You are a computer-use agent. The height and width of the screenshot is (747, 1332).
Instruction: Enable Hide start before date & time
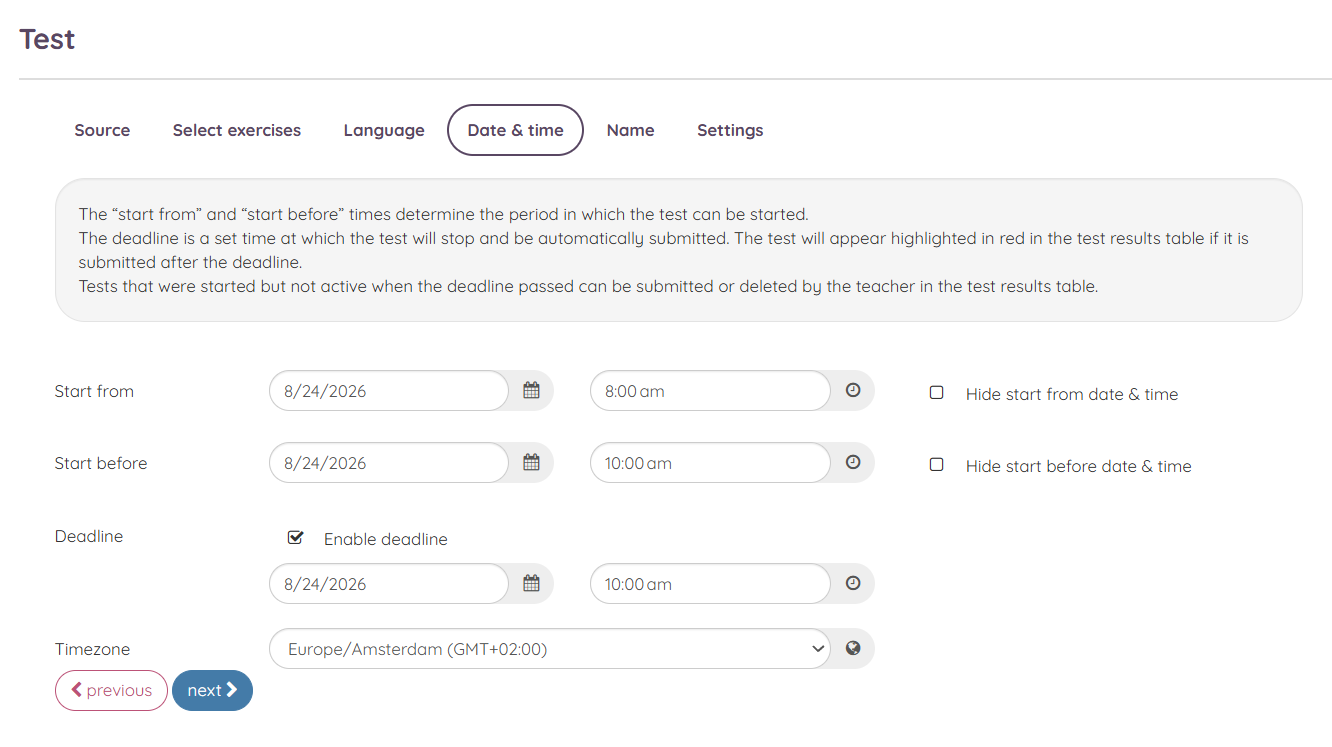[x=937, y=465]
